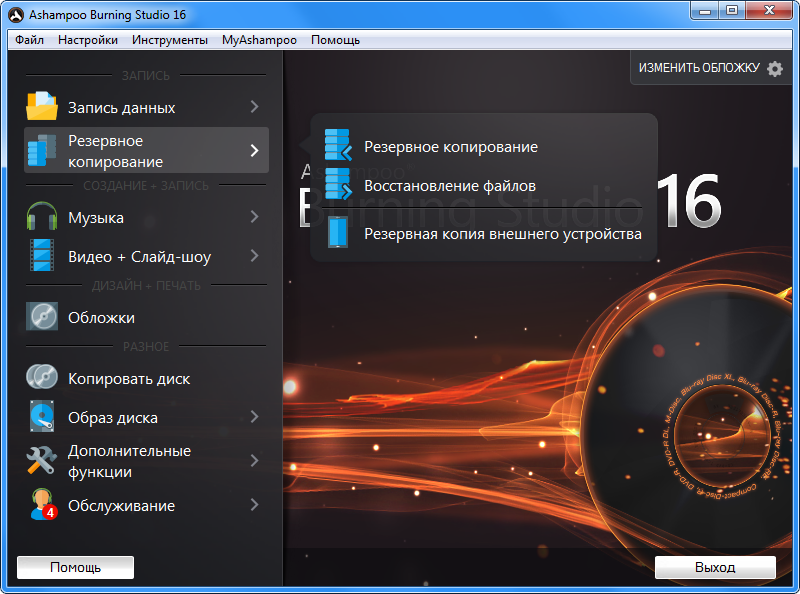Click the blue stacks icon of Резервное копирование

point(42,150)
